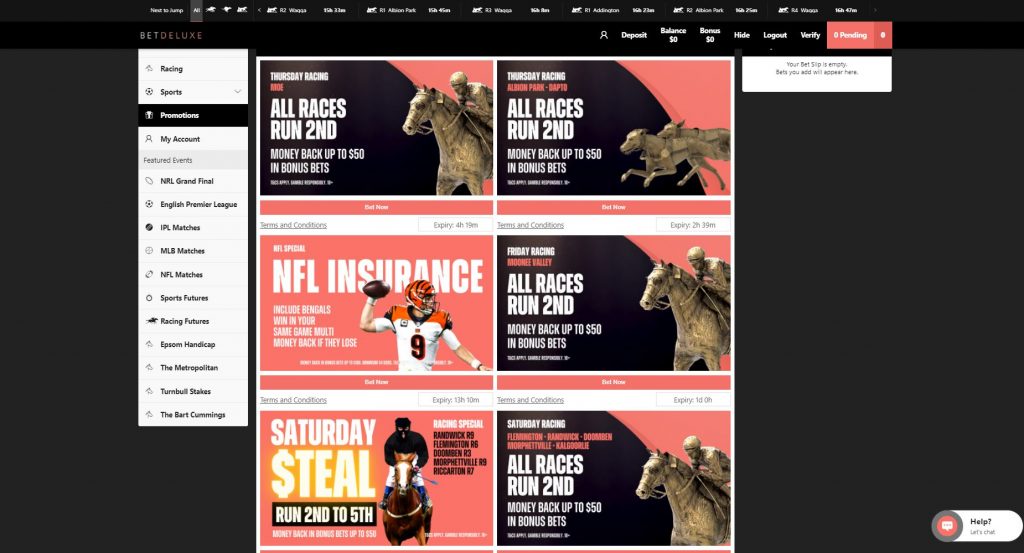The width and height of the screenshot is (1024, 553).
Task: Open R1 Albion Park race at 15h 45m
Action: pos(408,10)
